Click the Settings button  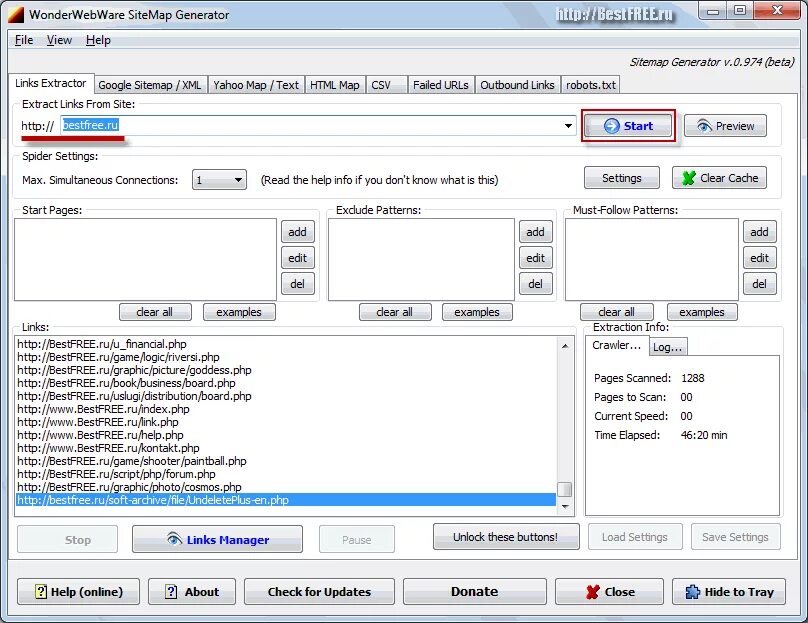[622, 178]
